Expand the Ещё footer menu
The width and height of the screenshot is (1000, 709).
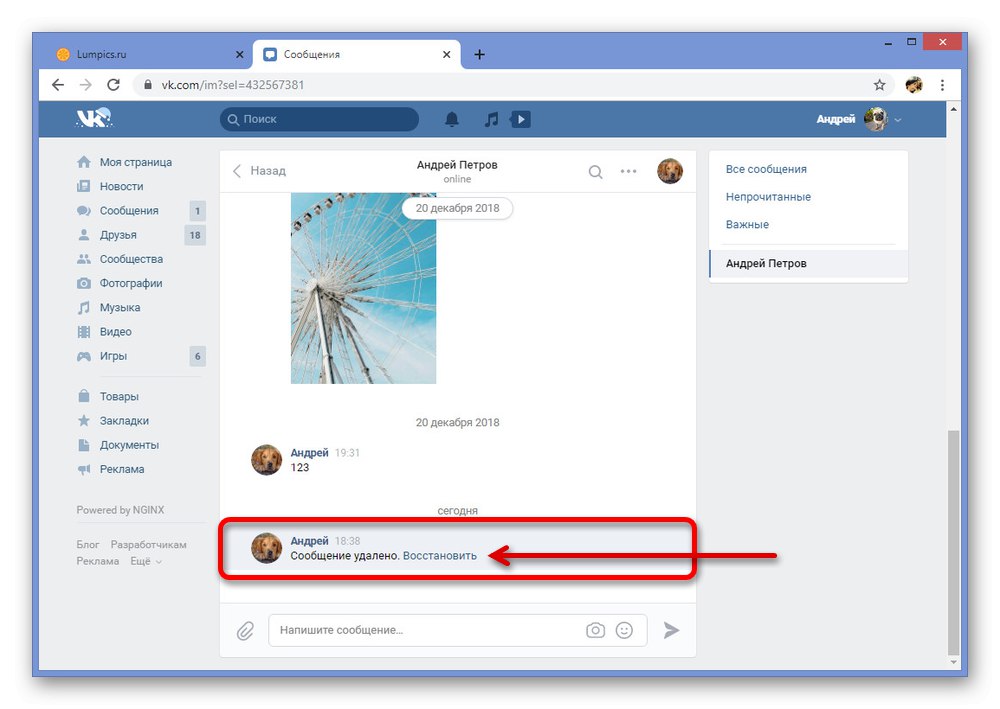[145, 561]
